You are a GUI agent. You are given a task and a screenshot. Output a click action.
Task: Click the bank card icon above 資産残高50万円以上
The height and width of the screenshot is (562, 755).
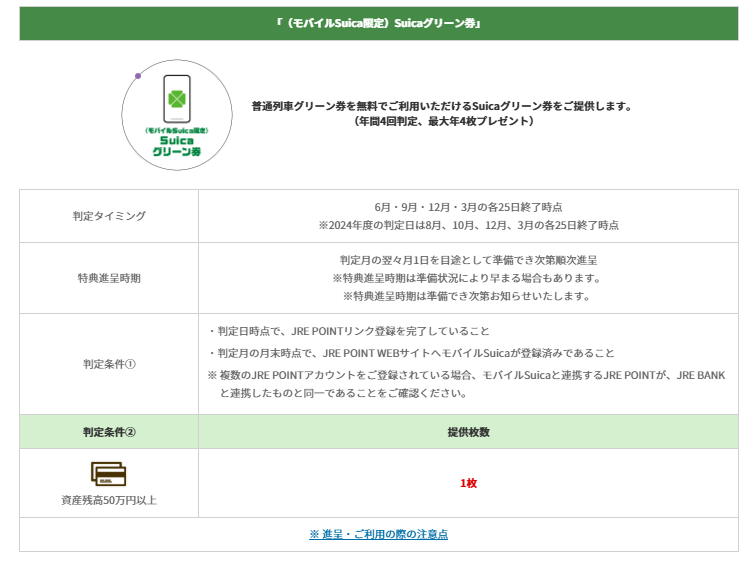tap(109, 474)
